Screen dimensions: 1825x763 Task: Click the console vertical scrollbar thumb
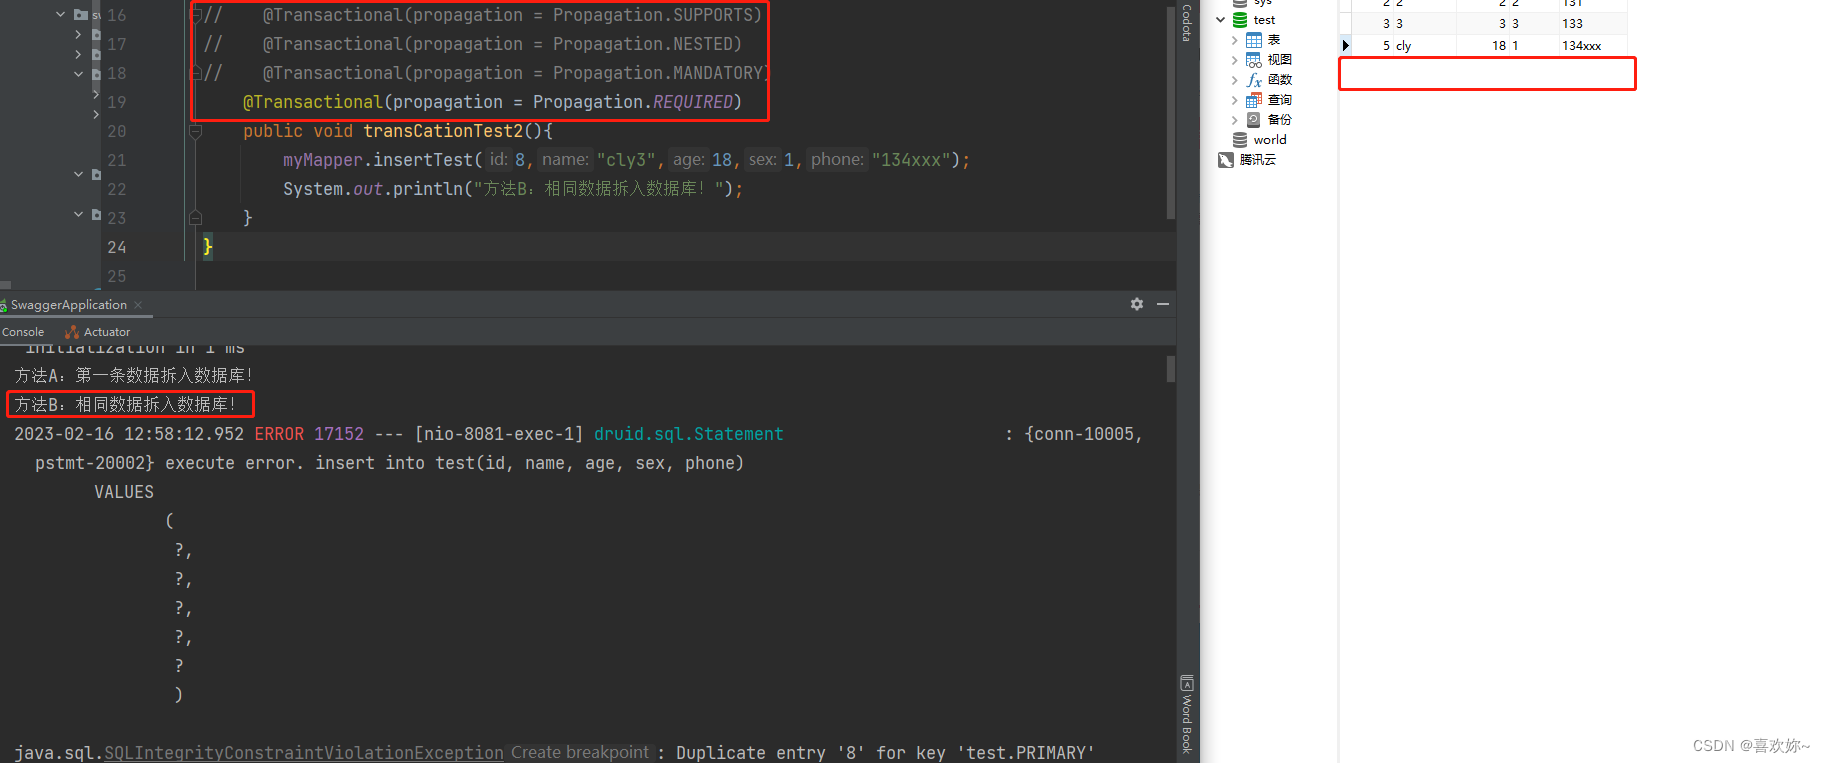pyautogui.click(x=1171, y=368)
